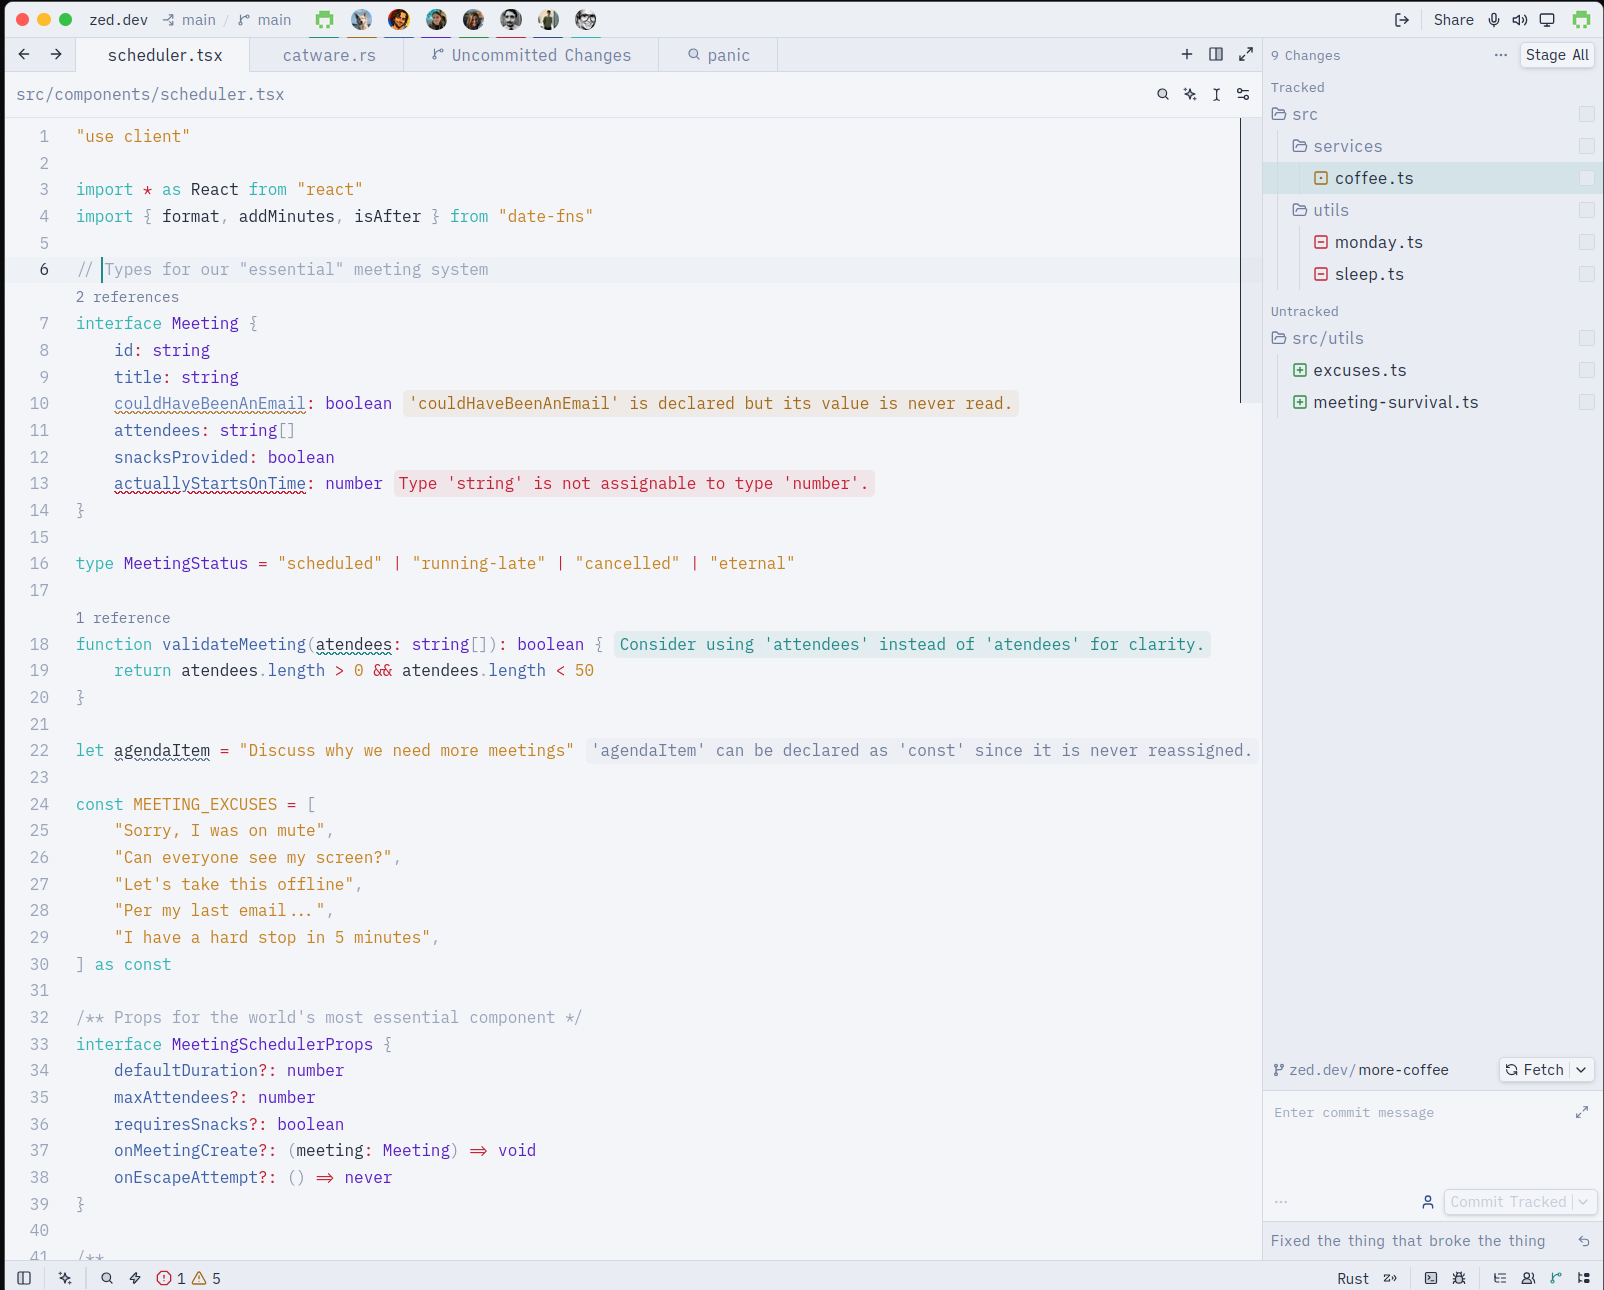Viewport: 1604px width, 1290px height.
Task: Stage excuses.ts using its checkbox
Action: 1586,370
